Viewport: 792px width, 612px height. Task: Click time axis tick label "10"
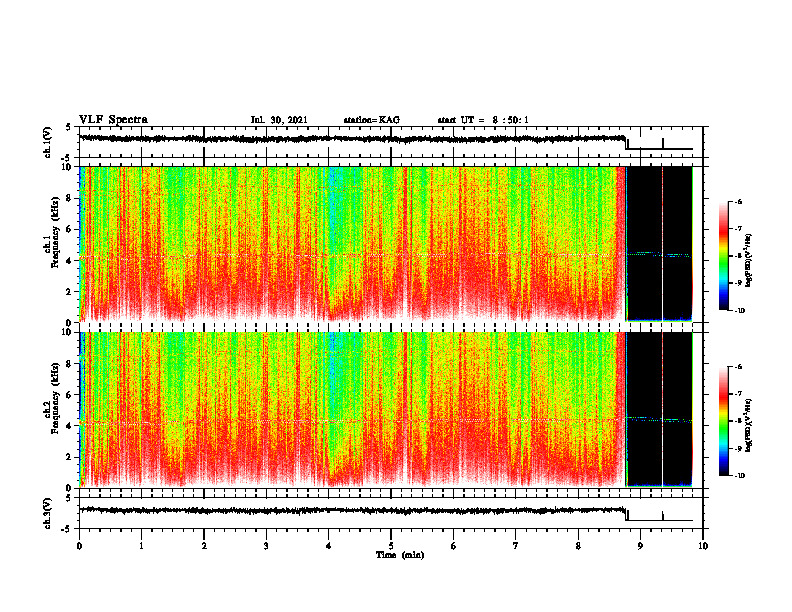point(703,546)
